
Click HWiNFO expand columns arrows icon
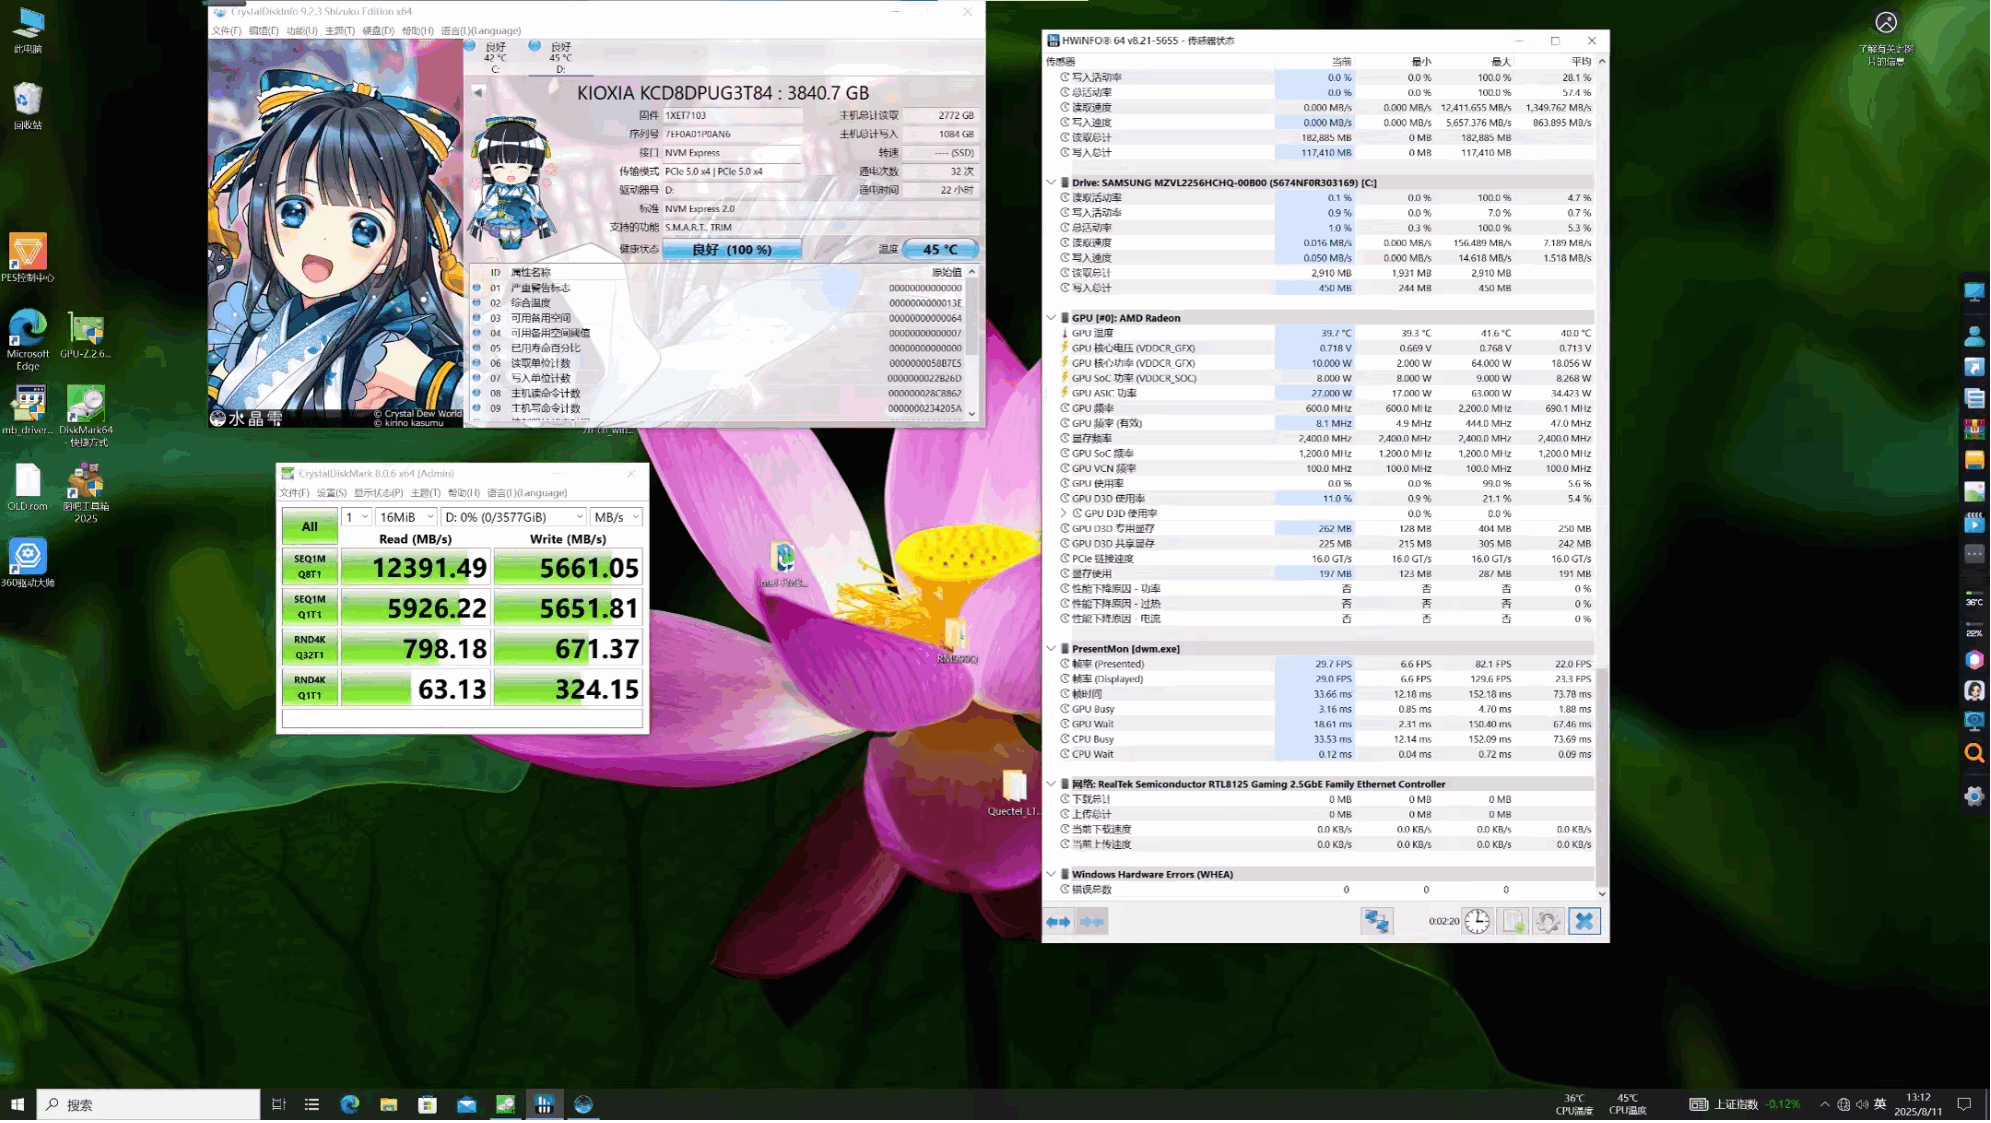tap(1058, 922)
